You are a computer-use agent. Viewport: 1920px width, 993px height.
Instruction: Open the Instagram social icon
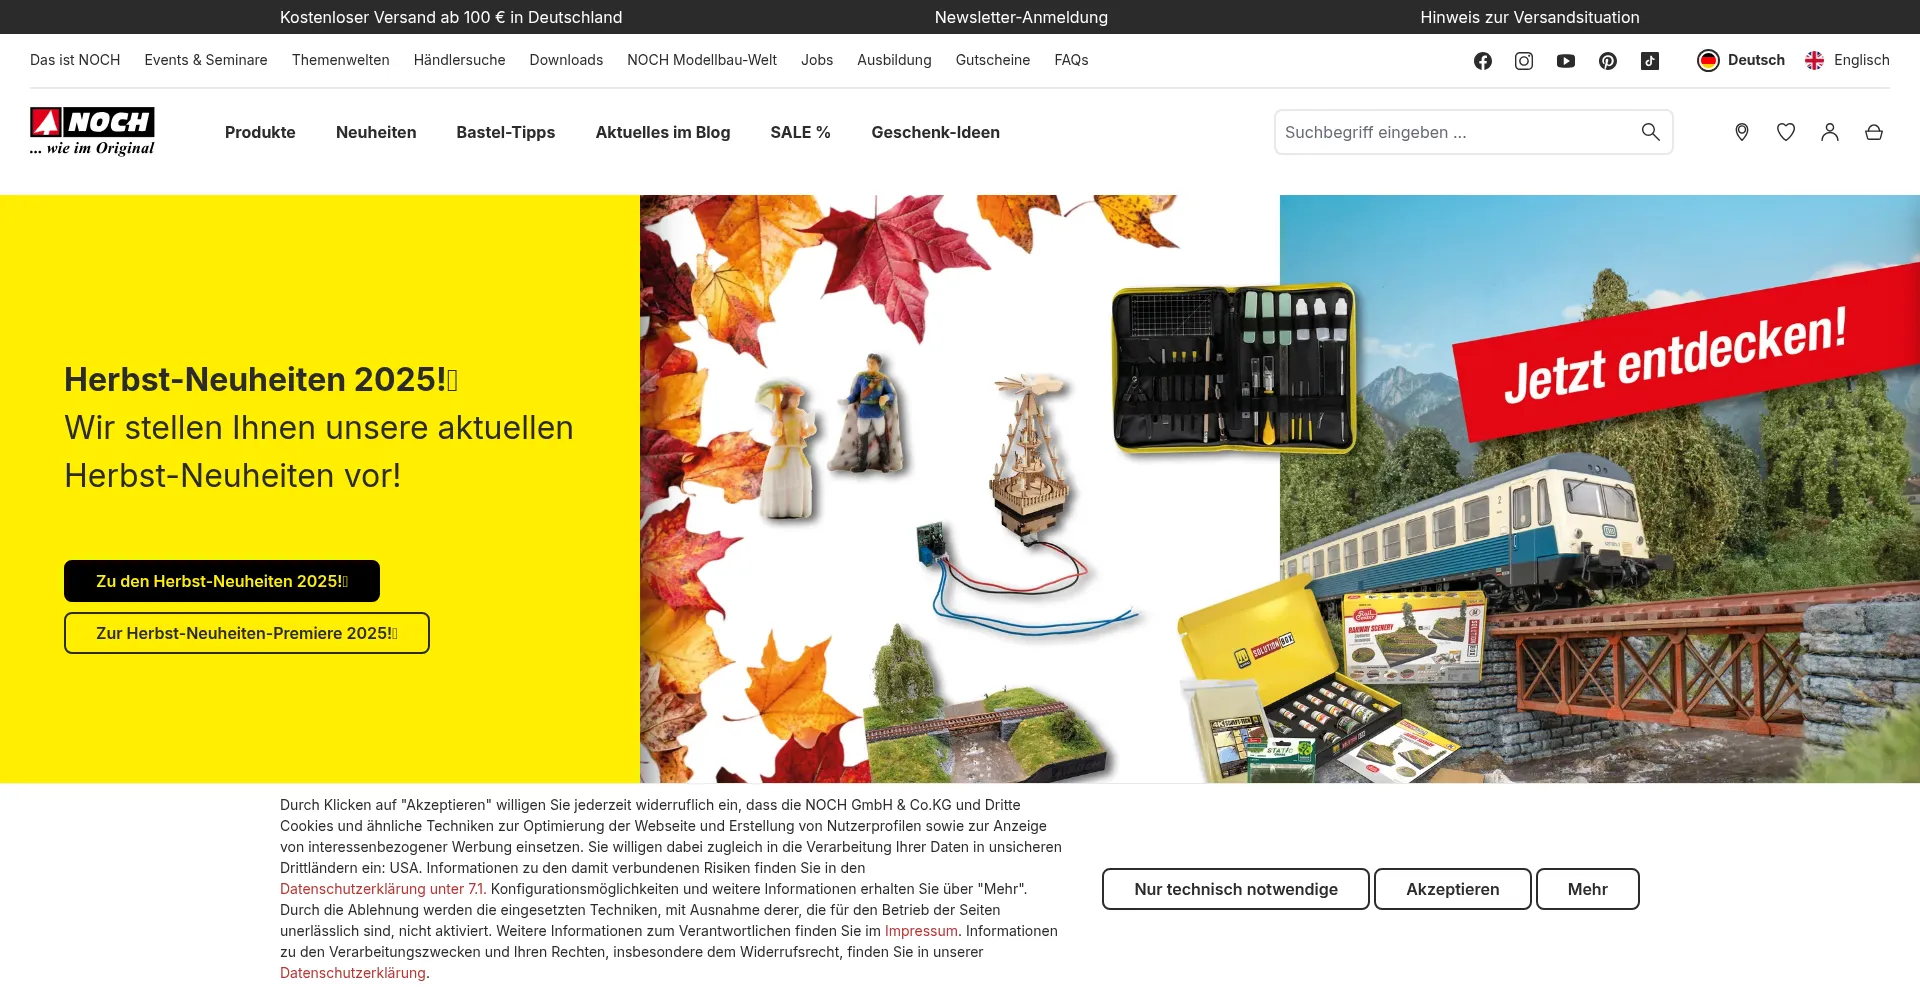pos(1524,61)
